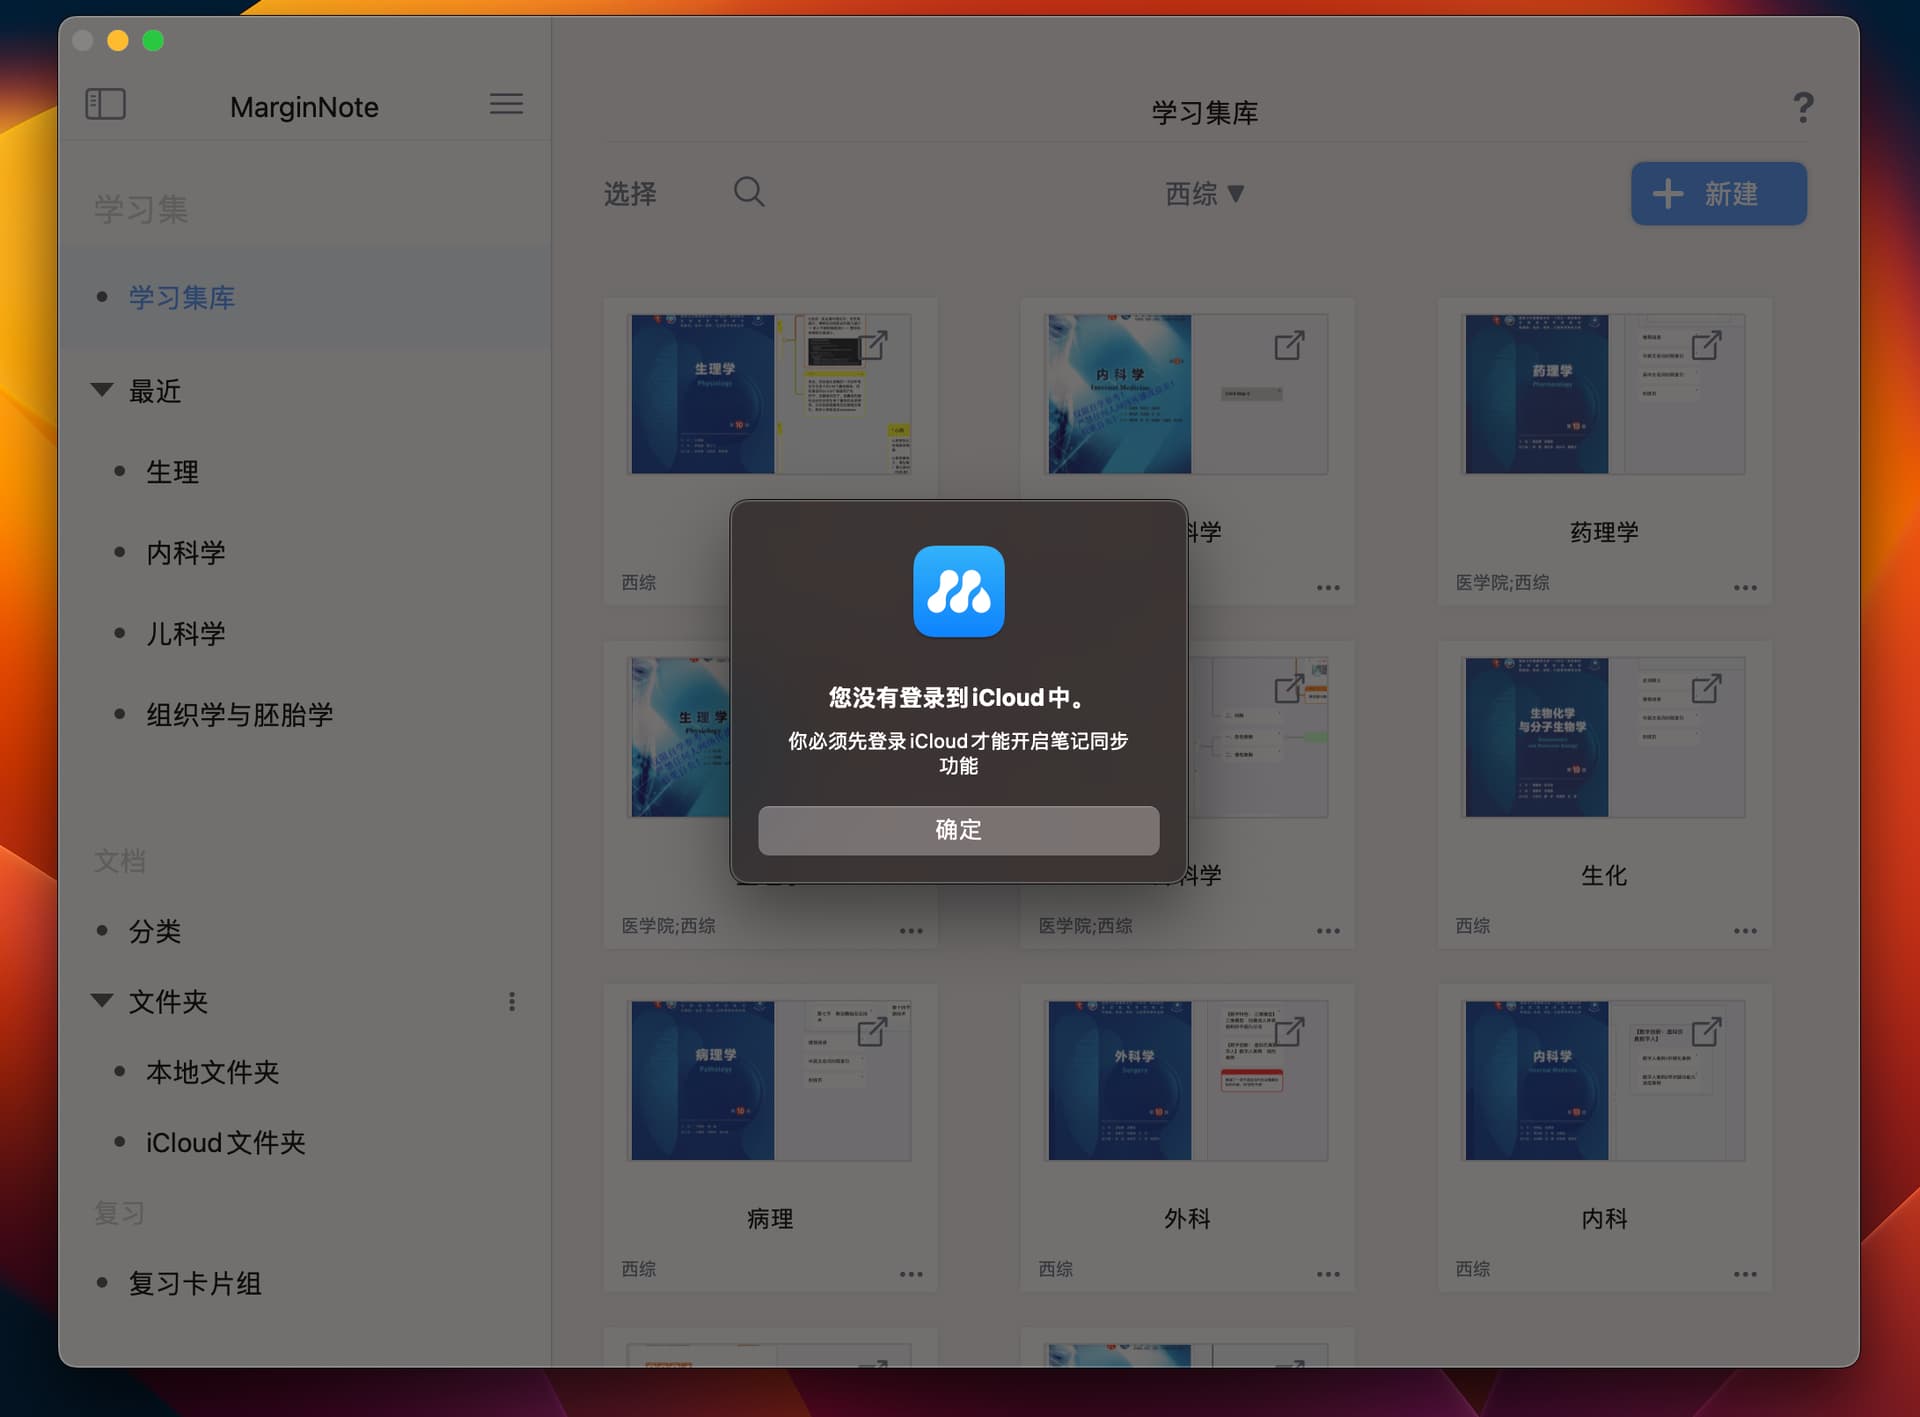Open the 内科 card external-window icon
This screenshot has height=1417, width=1920.
1706,1031
